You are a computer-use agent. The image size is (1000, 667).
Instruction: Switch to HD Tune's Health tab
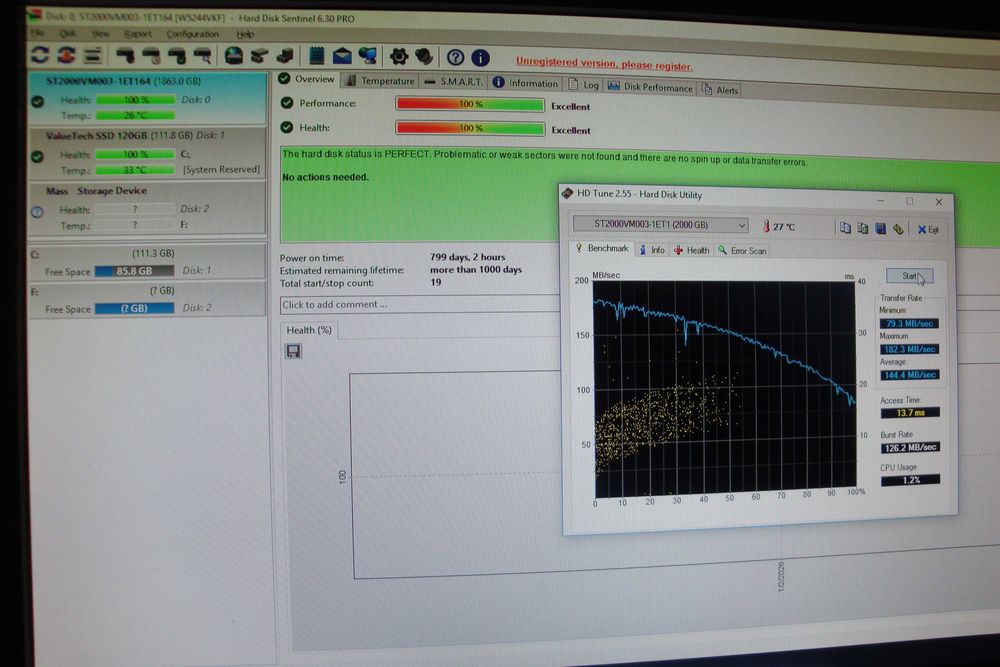click(691, 251)
